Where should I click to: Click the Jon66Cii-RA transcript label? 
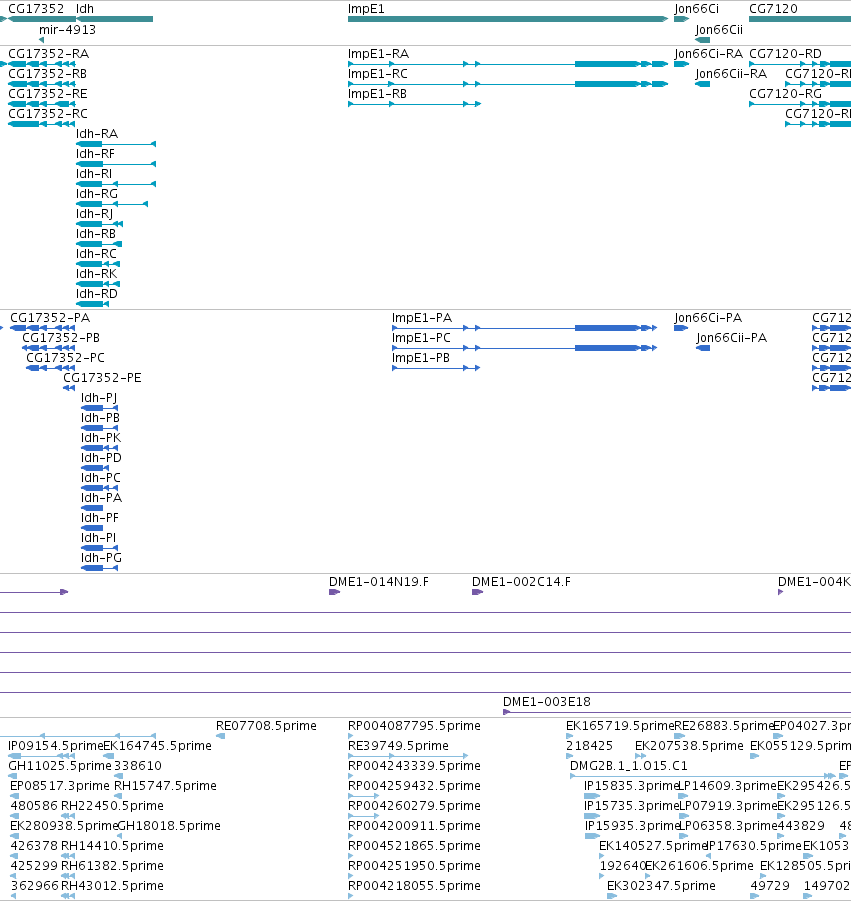(x=731, y=74)
